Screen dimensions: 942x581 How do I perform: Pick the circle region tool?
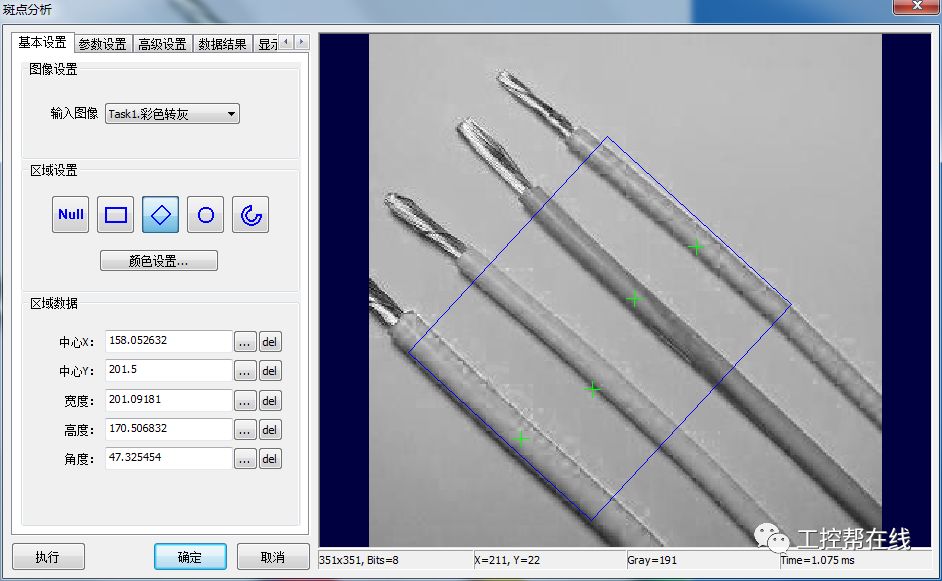[x=205, y=214]
